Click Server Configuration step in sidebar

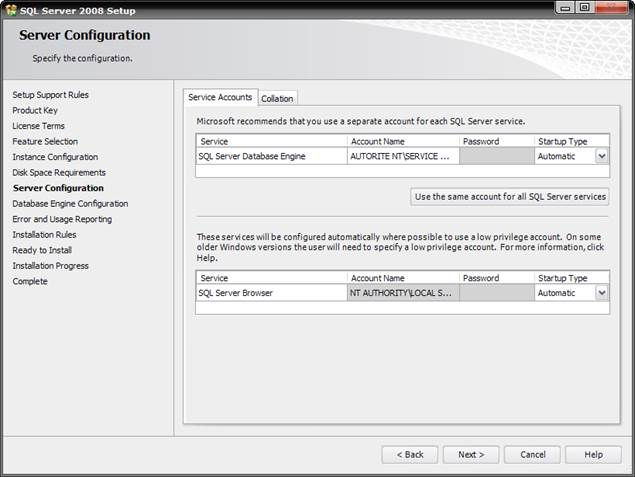[58, 188]
